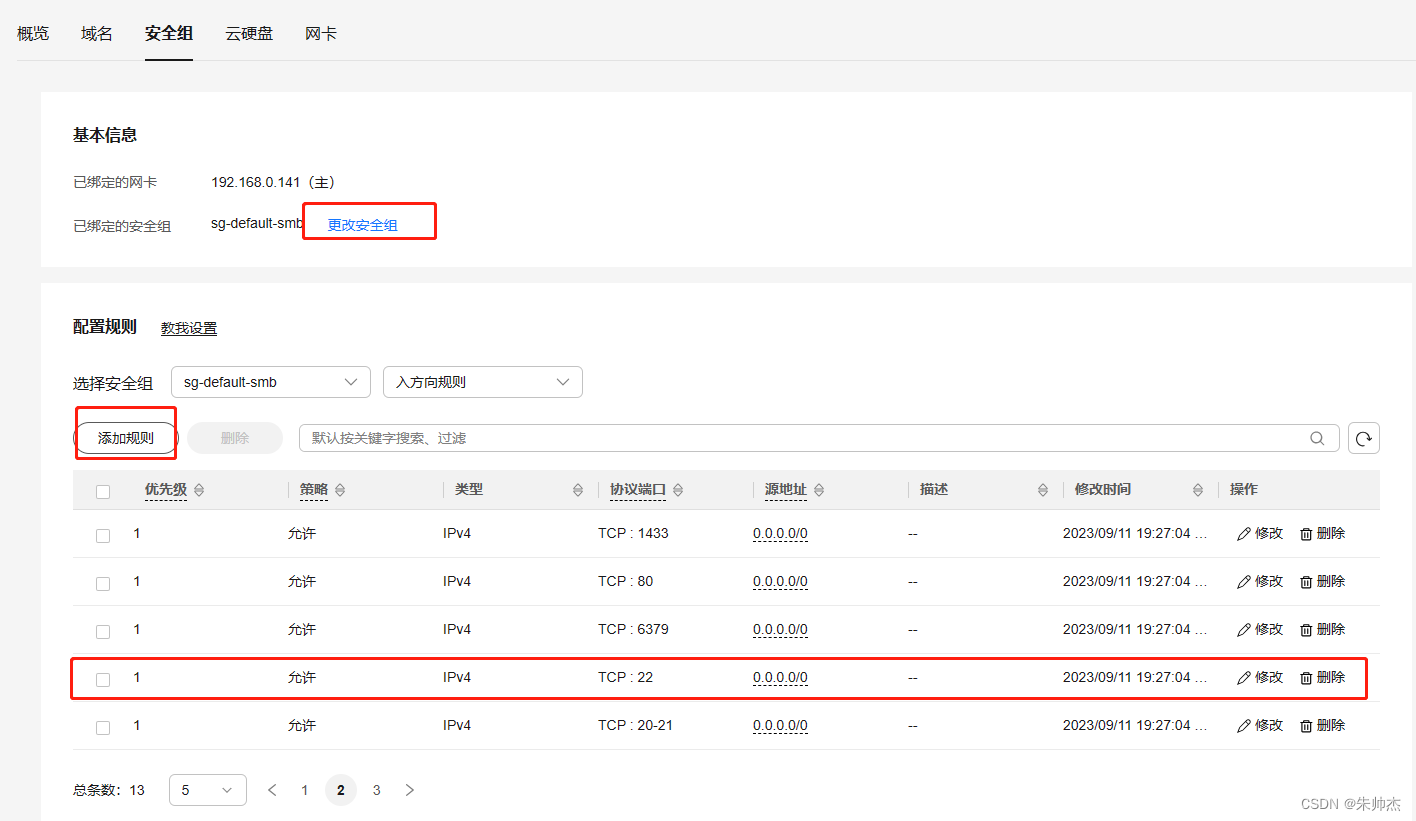Image resolution: width=1416 pixels, height=821 pixels.
Task: Go to next page with right arrow
Action: pos(409,790)
